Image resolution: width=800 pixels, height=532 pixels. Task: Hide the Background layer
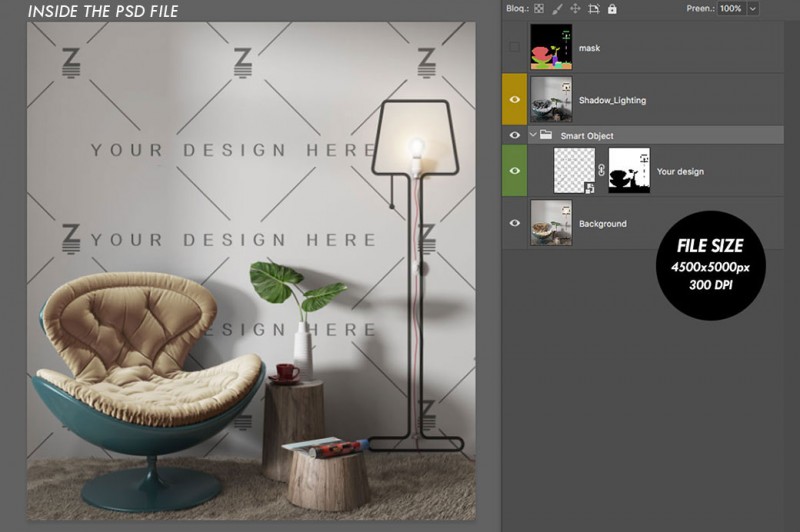[514, 223]
